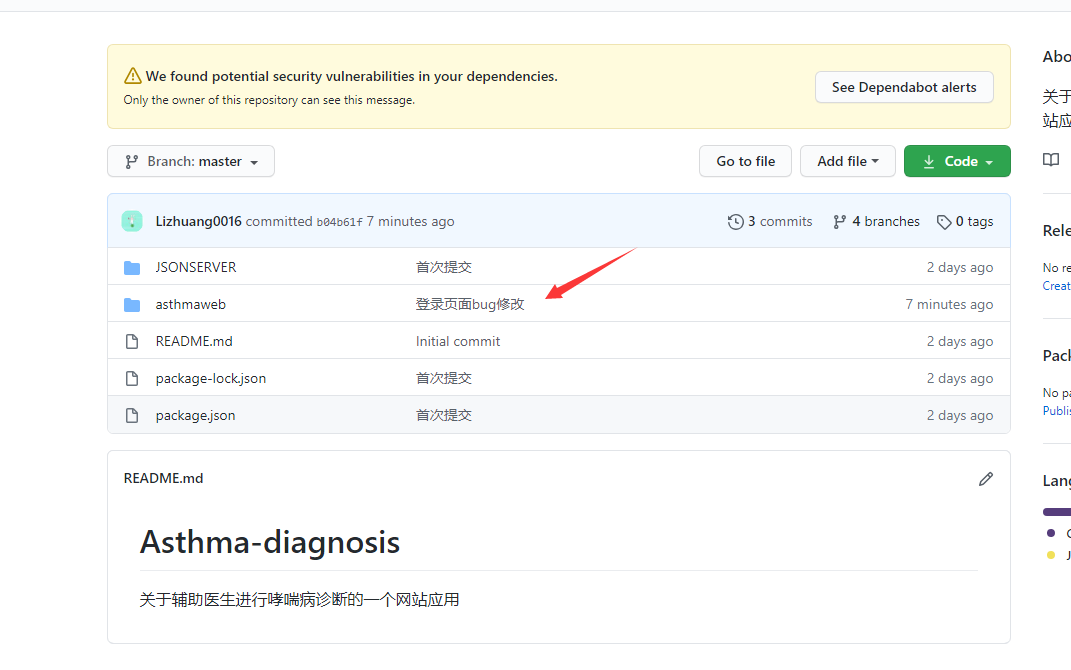Edit README with pencil icon
The image size is (1071, 670).
986,479
